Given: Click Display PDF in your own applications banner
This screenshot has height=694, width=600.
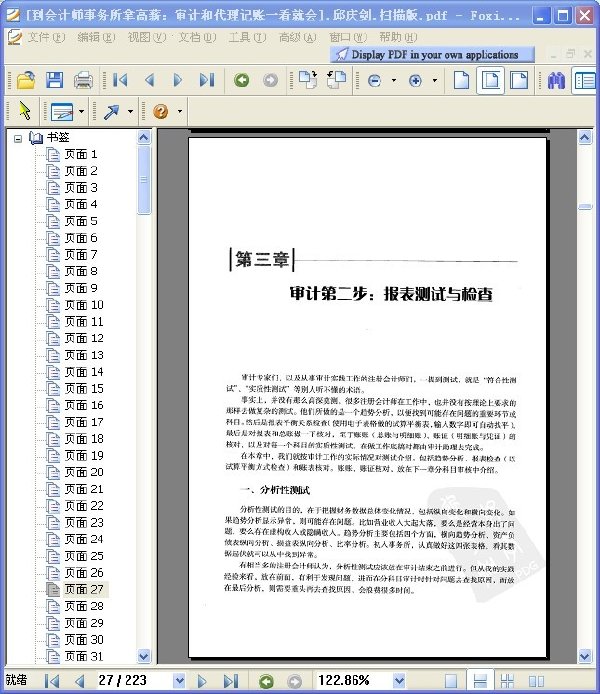Looking at the screenshot, I should 432,54.
